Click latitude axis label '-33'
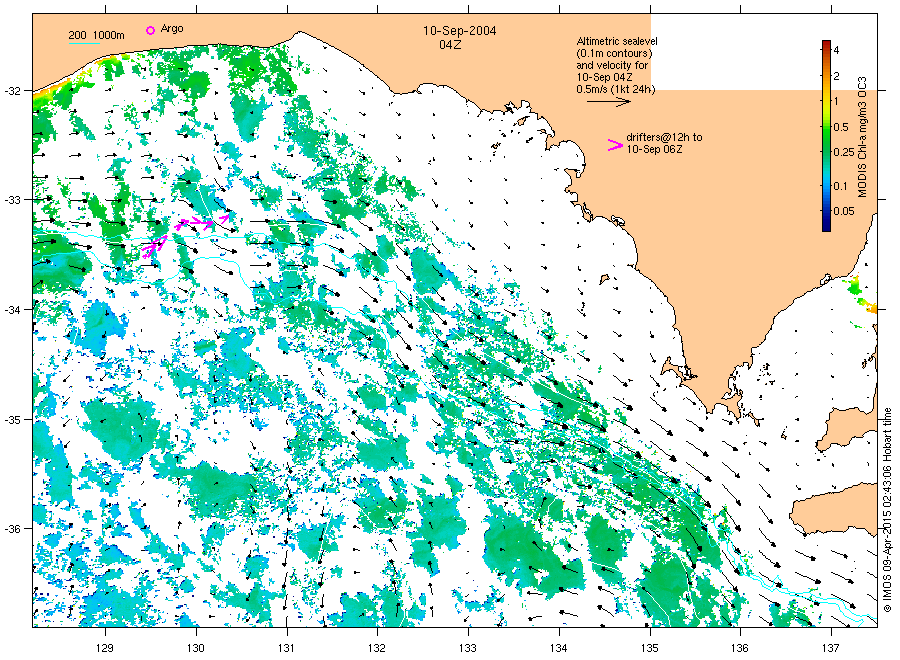The width and height of the screenshot is (900, 660). [x=13, y=200]
